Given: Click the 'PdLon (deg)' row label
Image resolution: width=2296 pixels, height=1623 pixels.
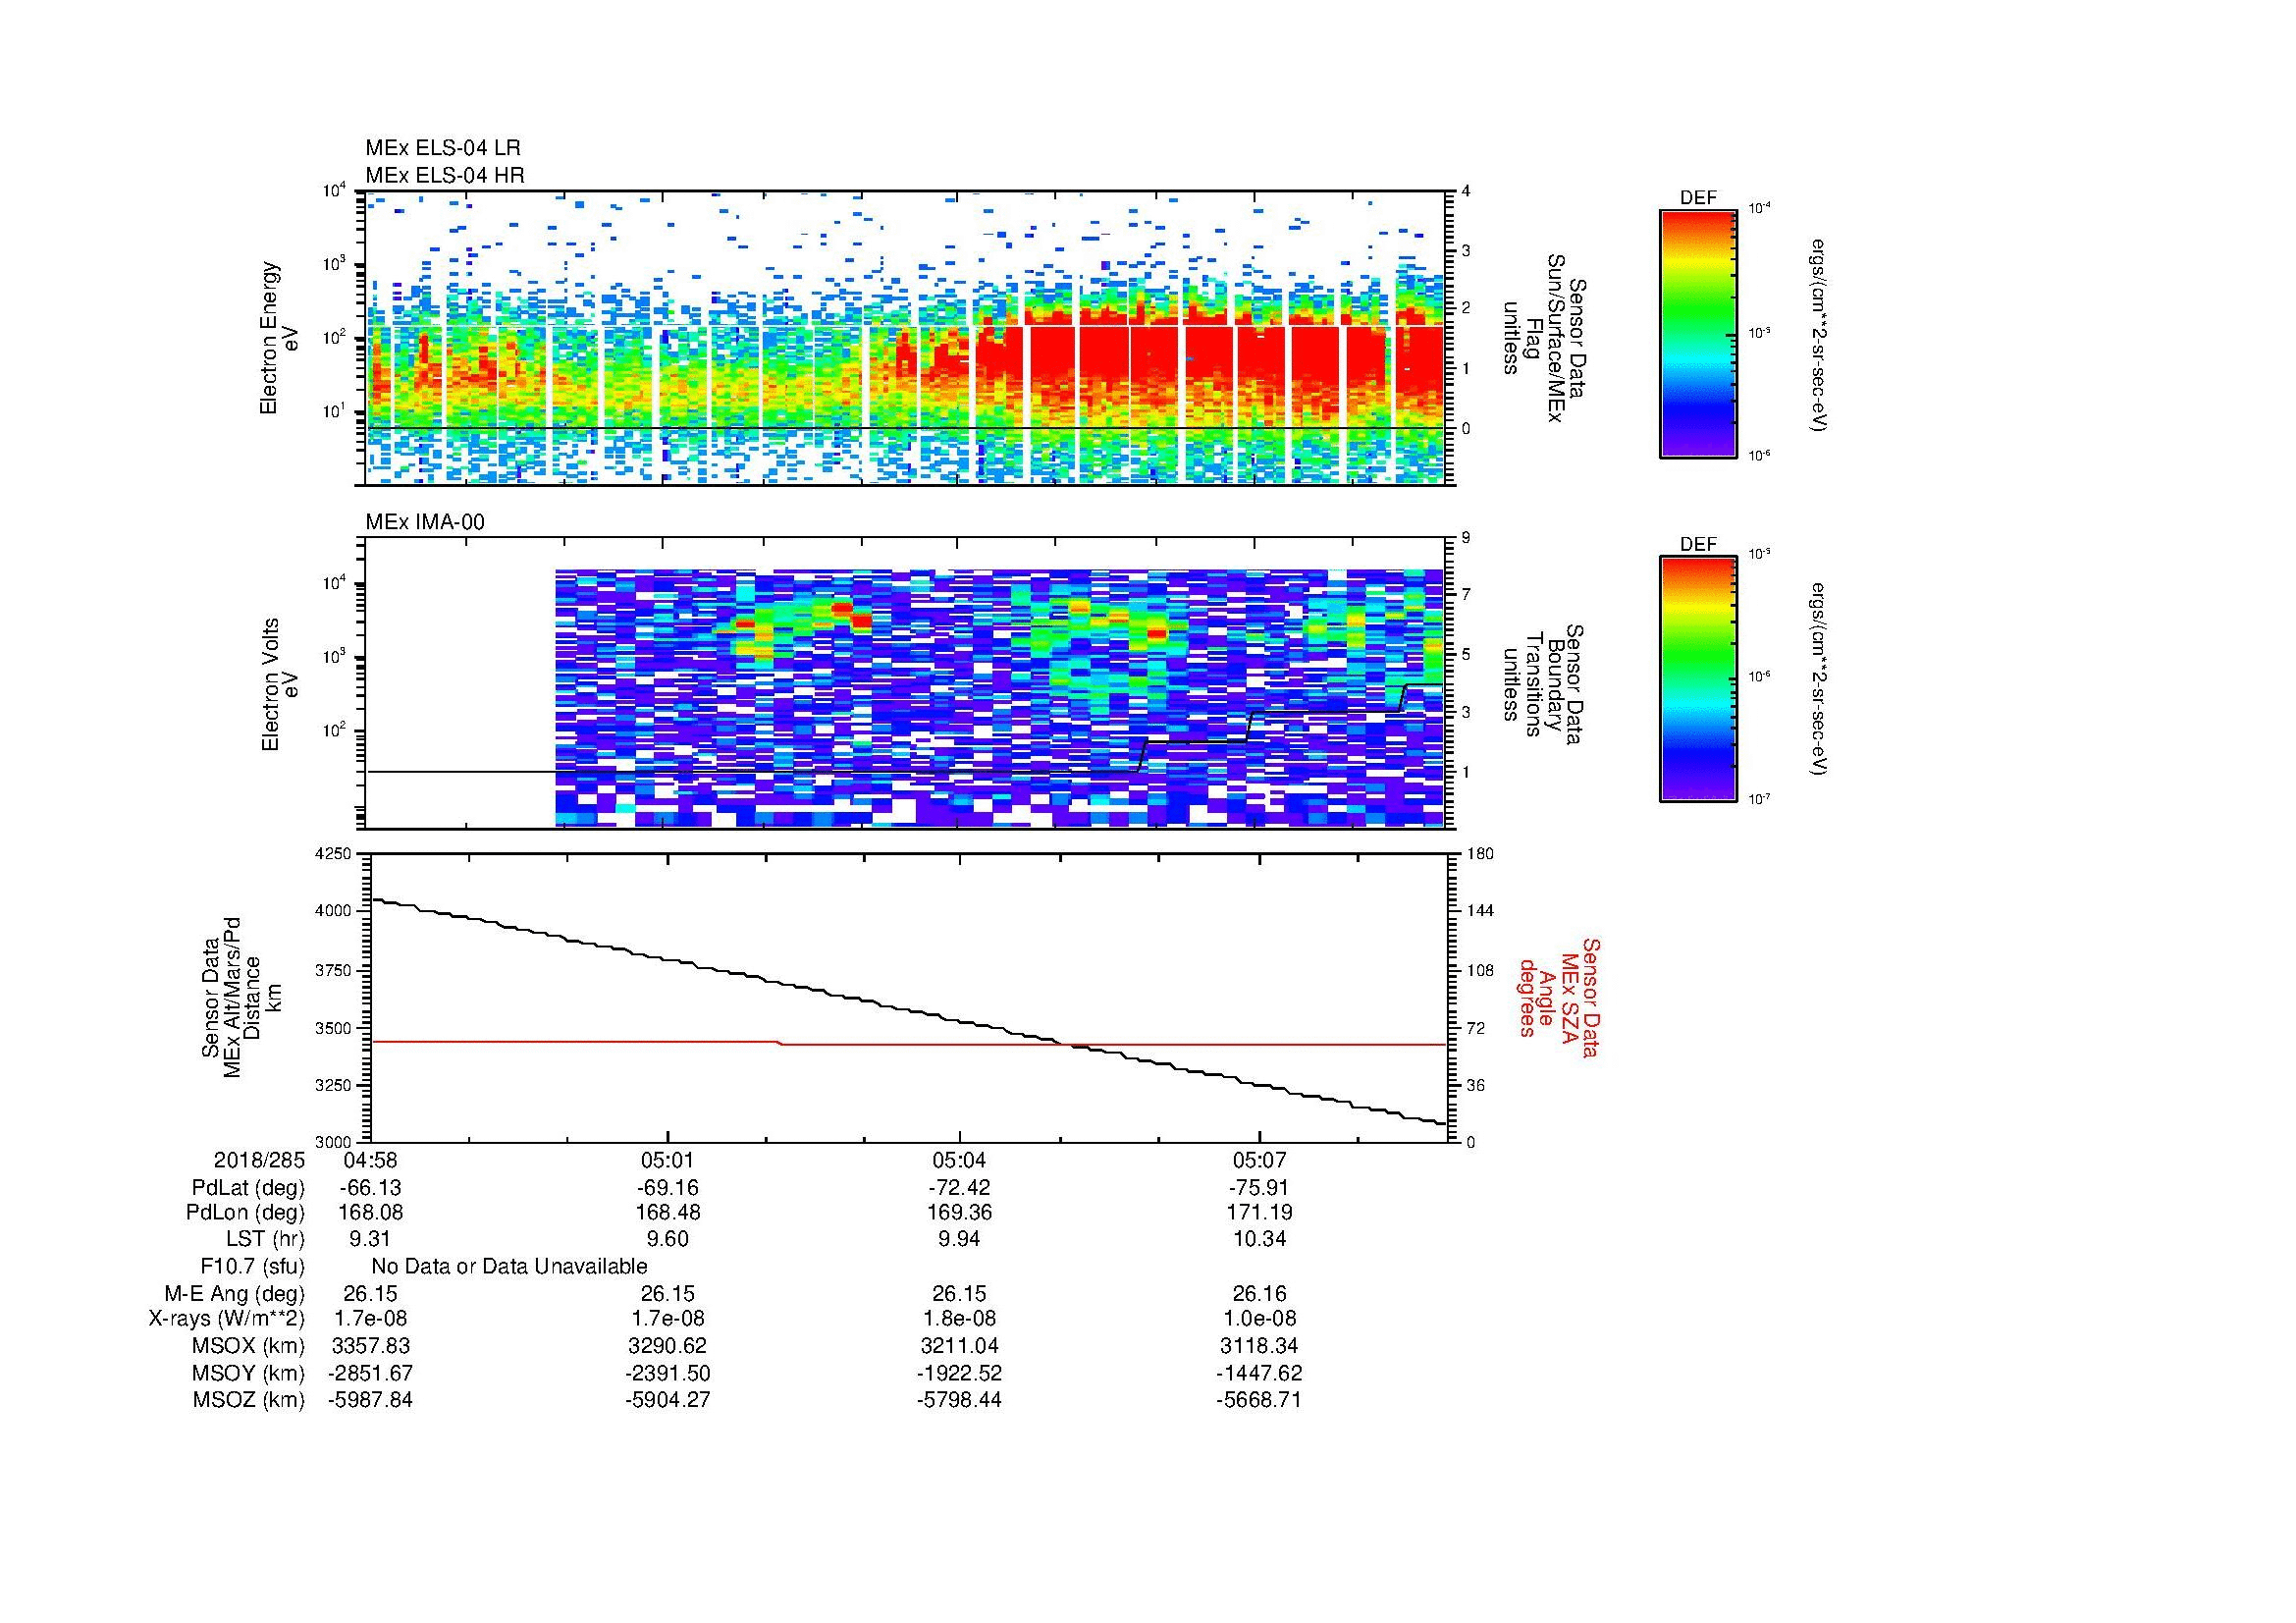Looking at the screenshot, I should click(x=245, y=1213).
